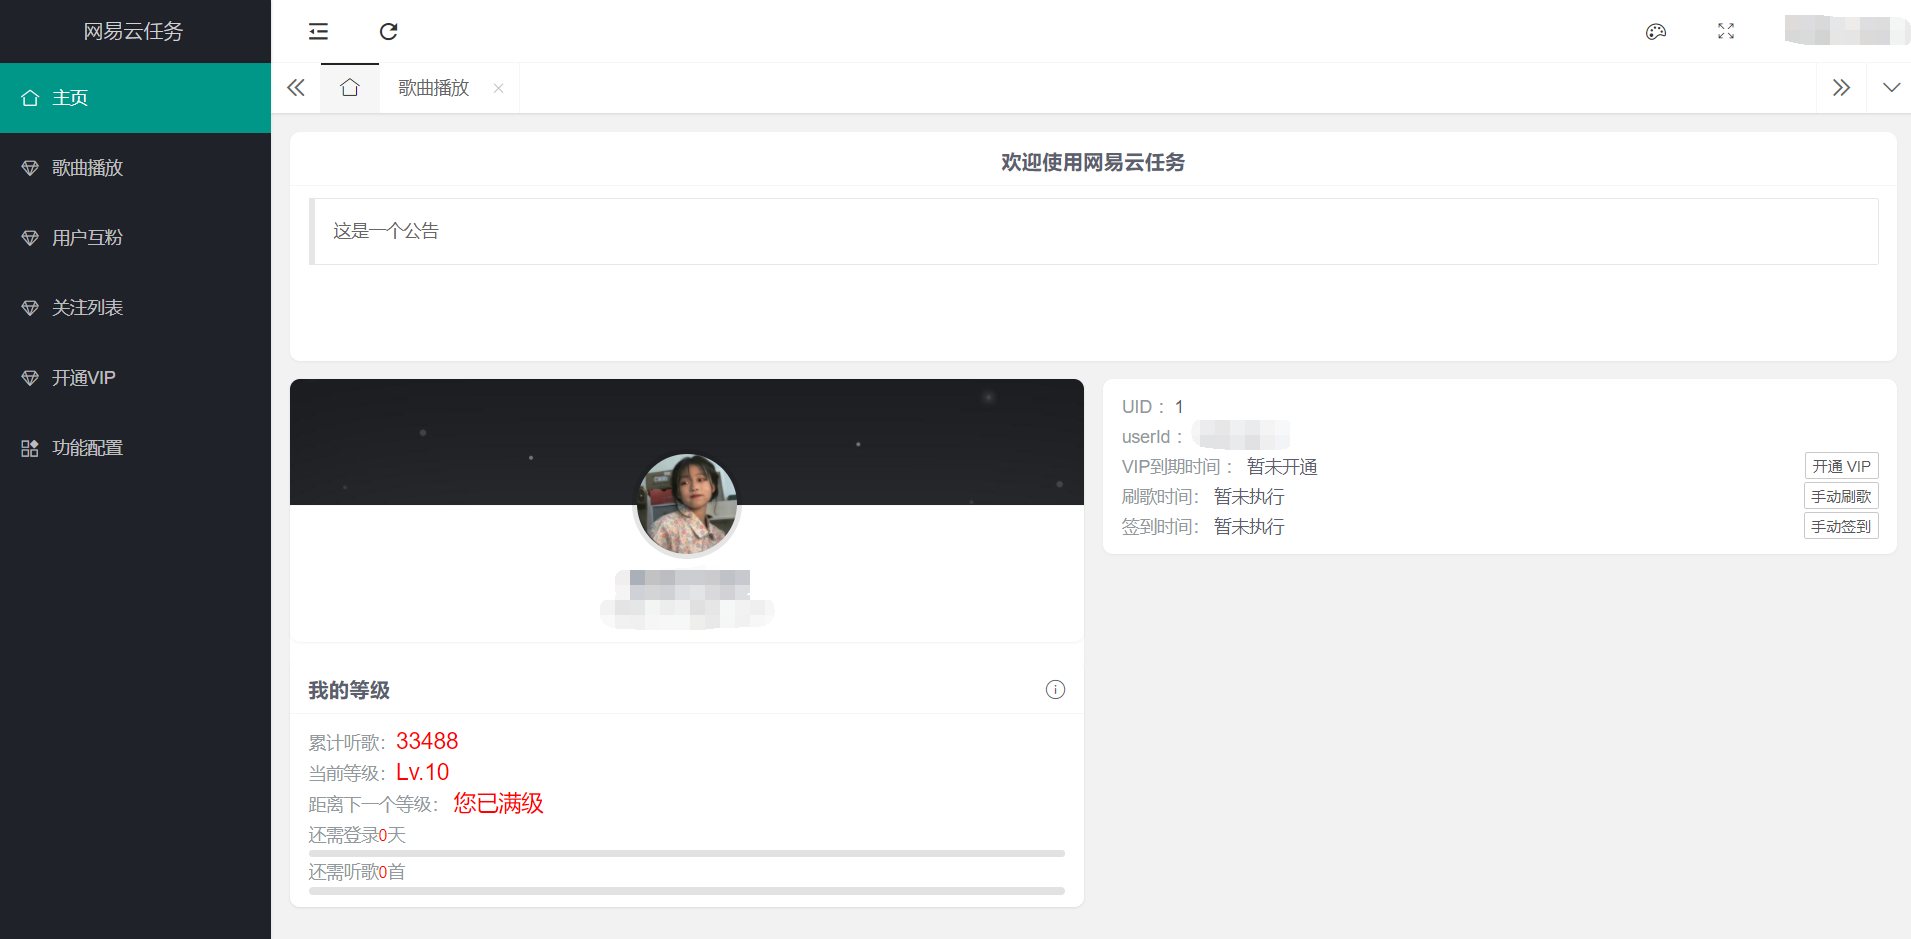Select the 功能配置 sidebar icon

(x=29, y=447)
